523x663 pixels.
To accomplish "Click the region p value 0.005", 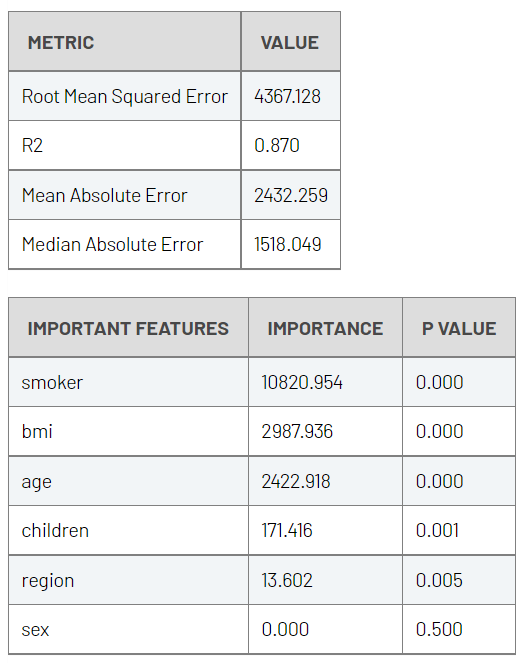I will pyautogui.click(x=439, y=580).
